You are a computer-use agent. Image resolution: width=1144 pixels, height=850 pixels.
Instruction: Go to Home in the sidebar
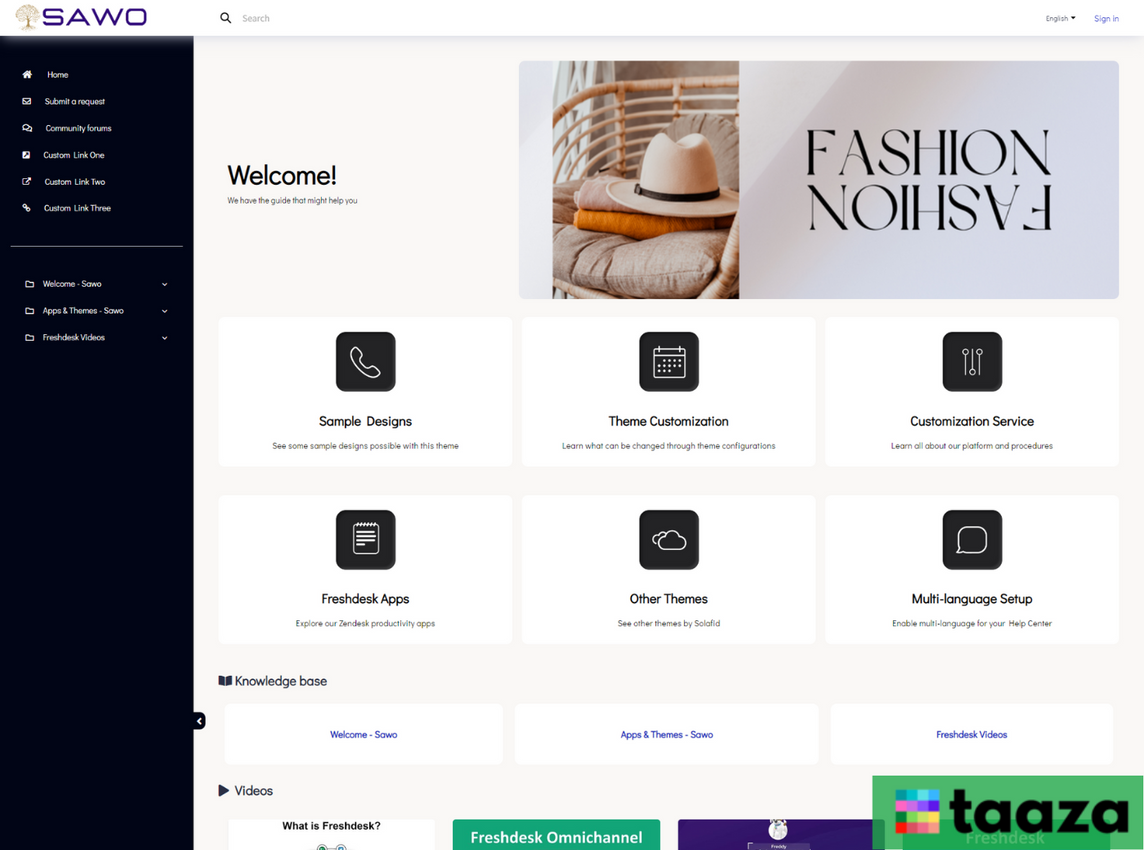pyautogui.click(x=57, y=75)
